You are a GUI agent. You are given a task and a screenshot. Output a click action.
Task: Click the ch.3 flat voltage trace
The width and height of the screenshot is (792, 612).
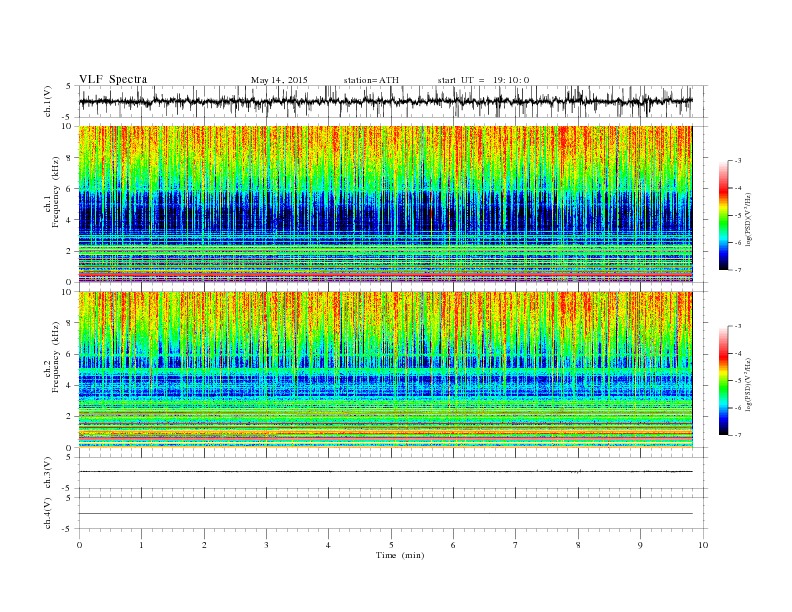coord(385,472)
